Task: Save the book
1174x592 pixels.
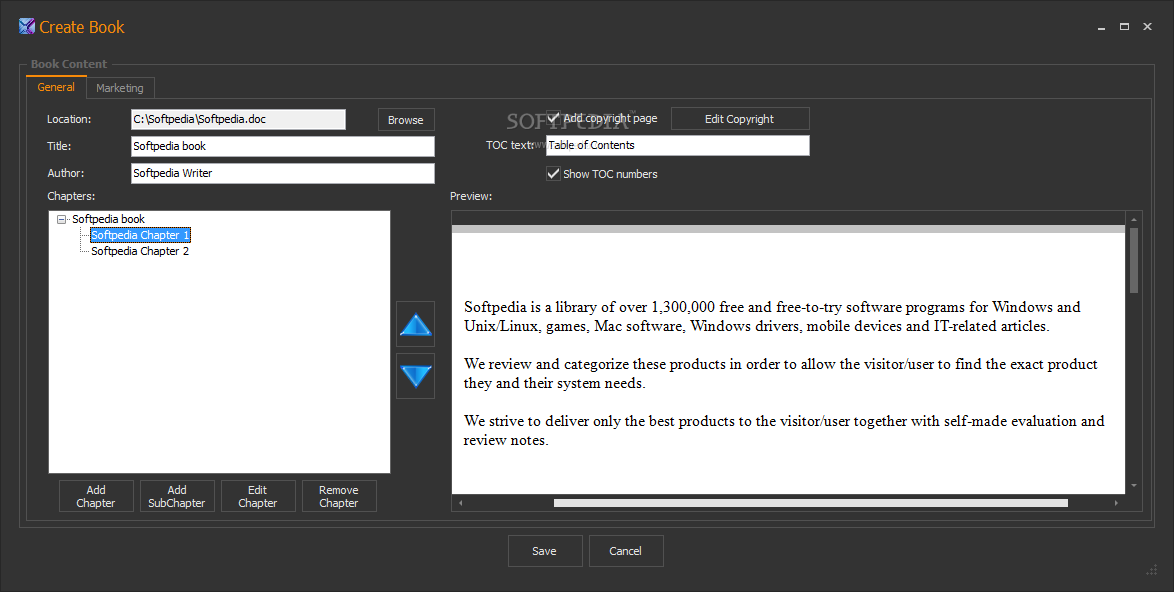Action: (544, 551)
